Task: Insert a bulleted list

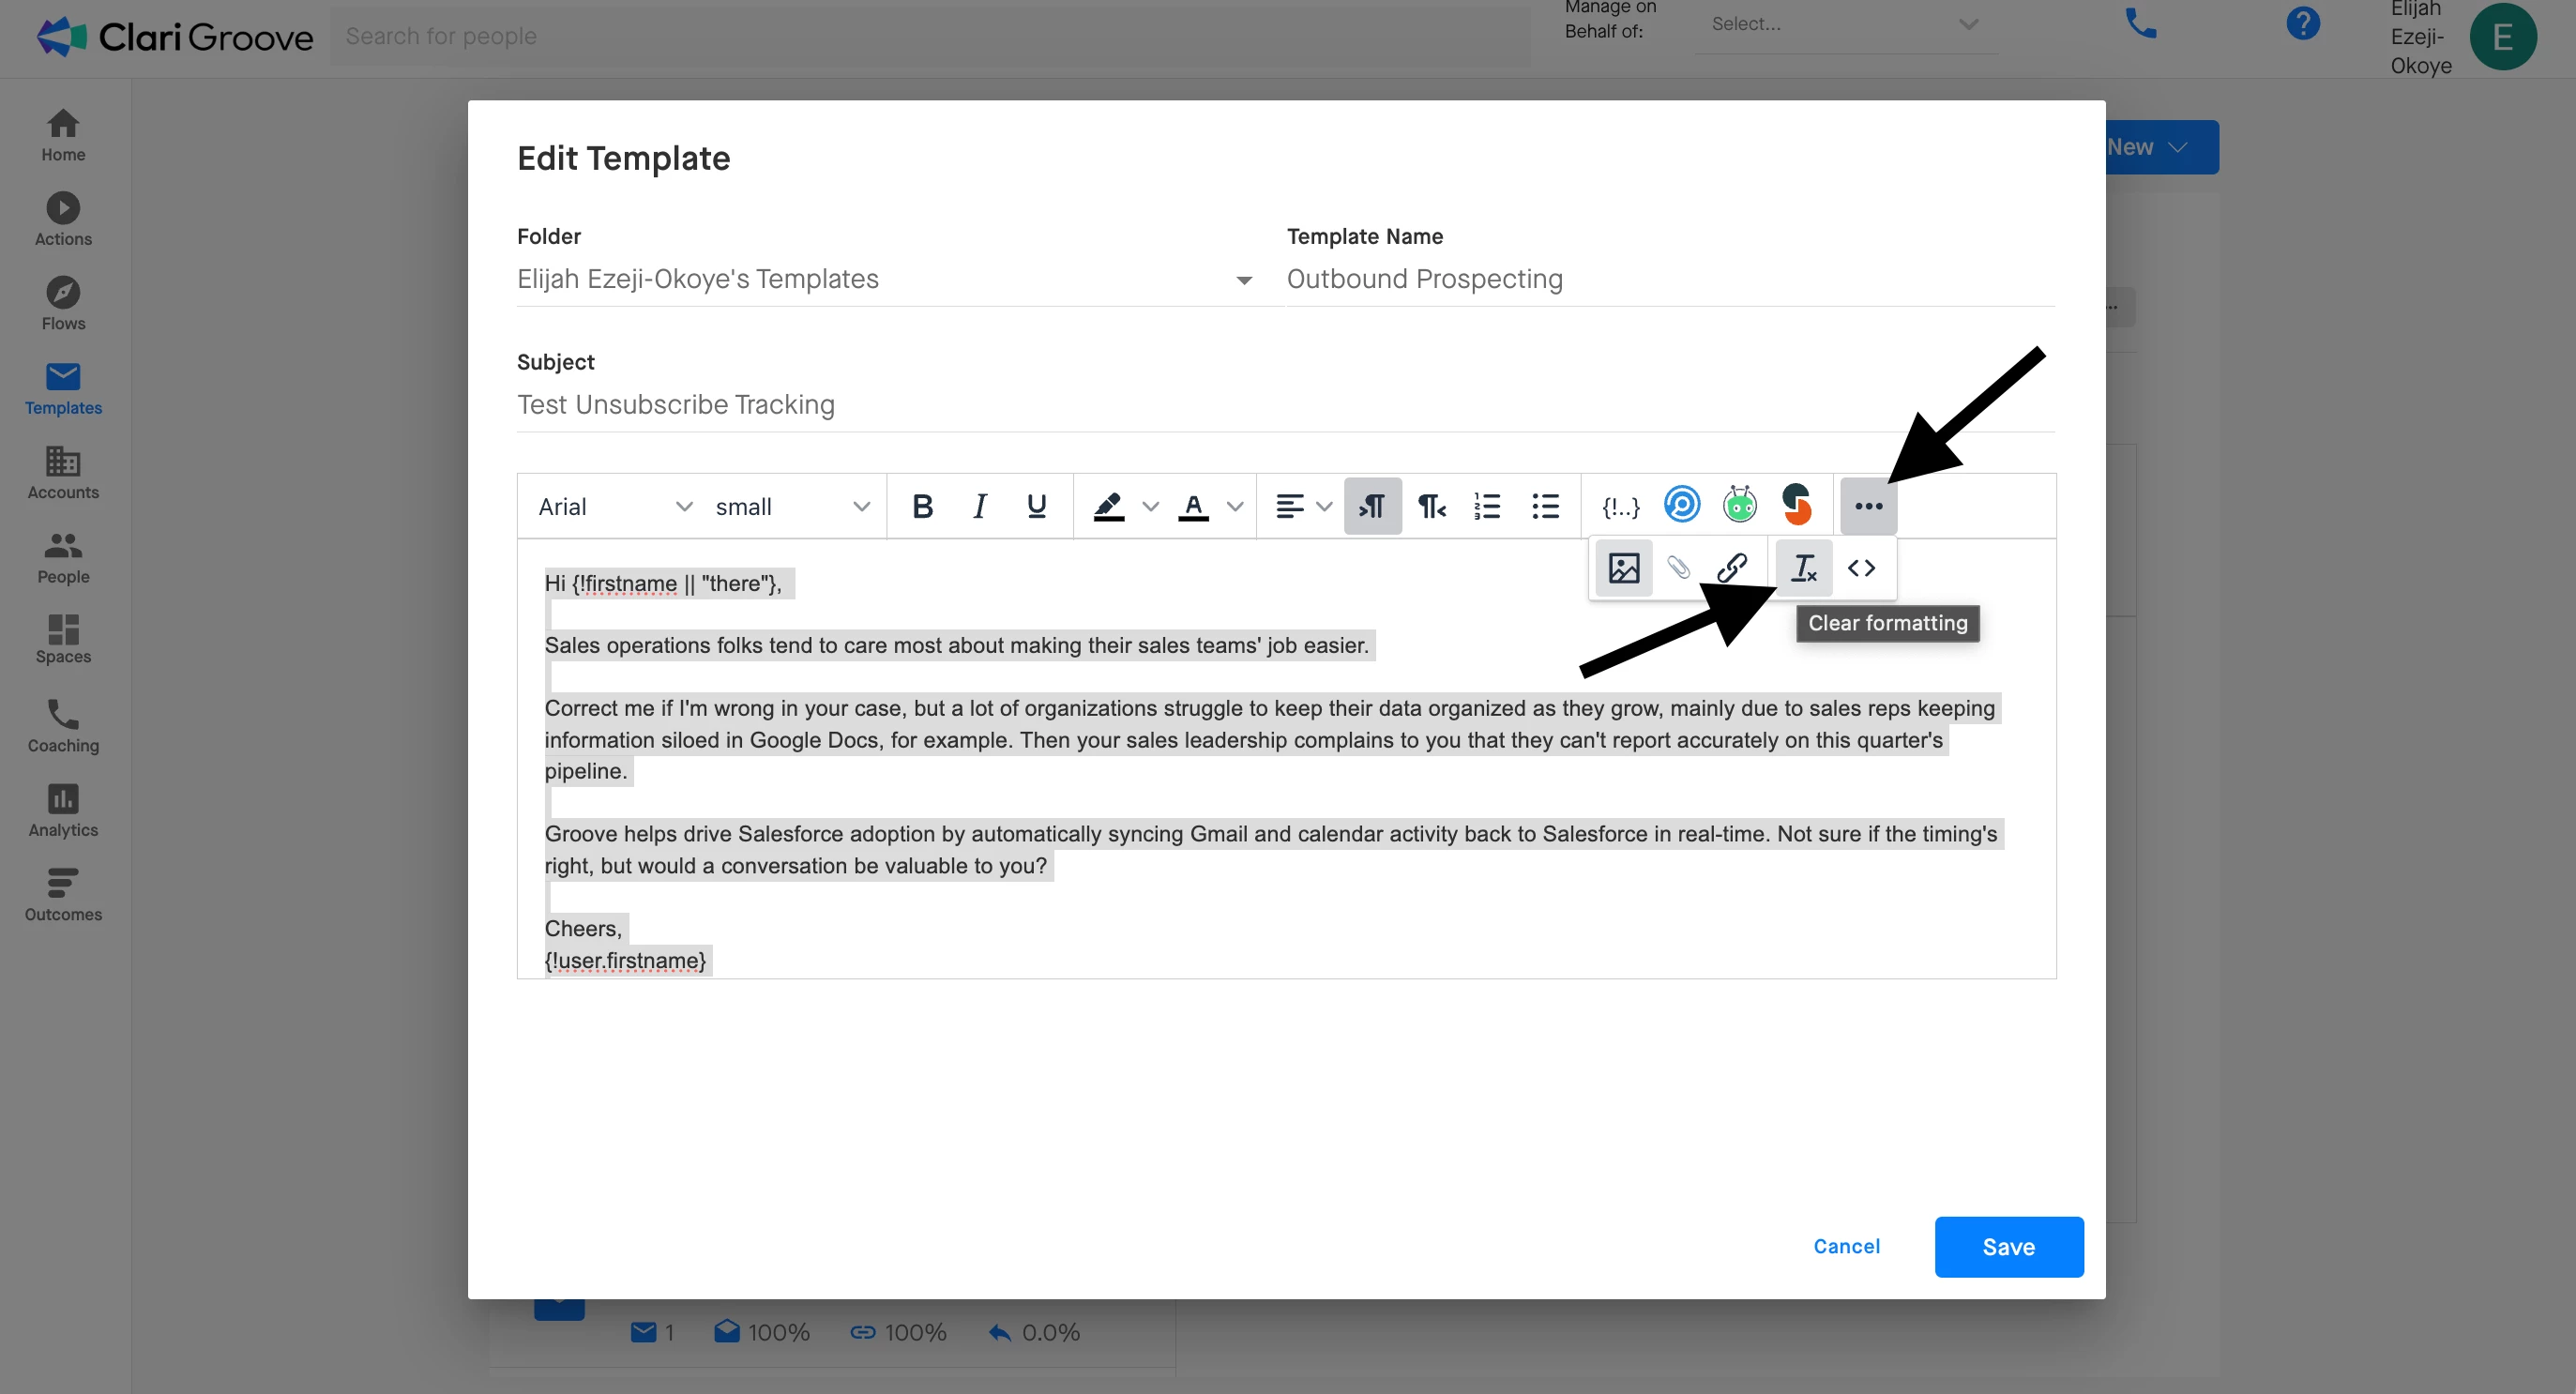Action: 1545,507
